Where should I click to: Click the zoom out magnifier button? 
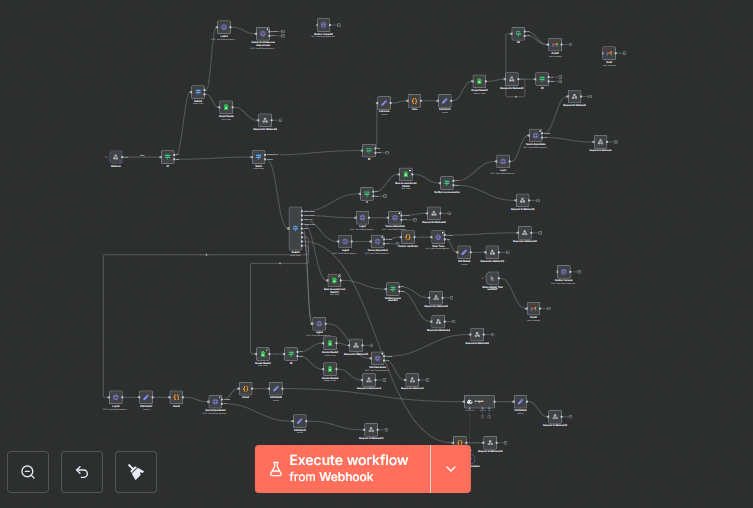[x=28, y=472]
